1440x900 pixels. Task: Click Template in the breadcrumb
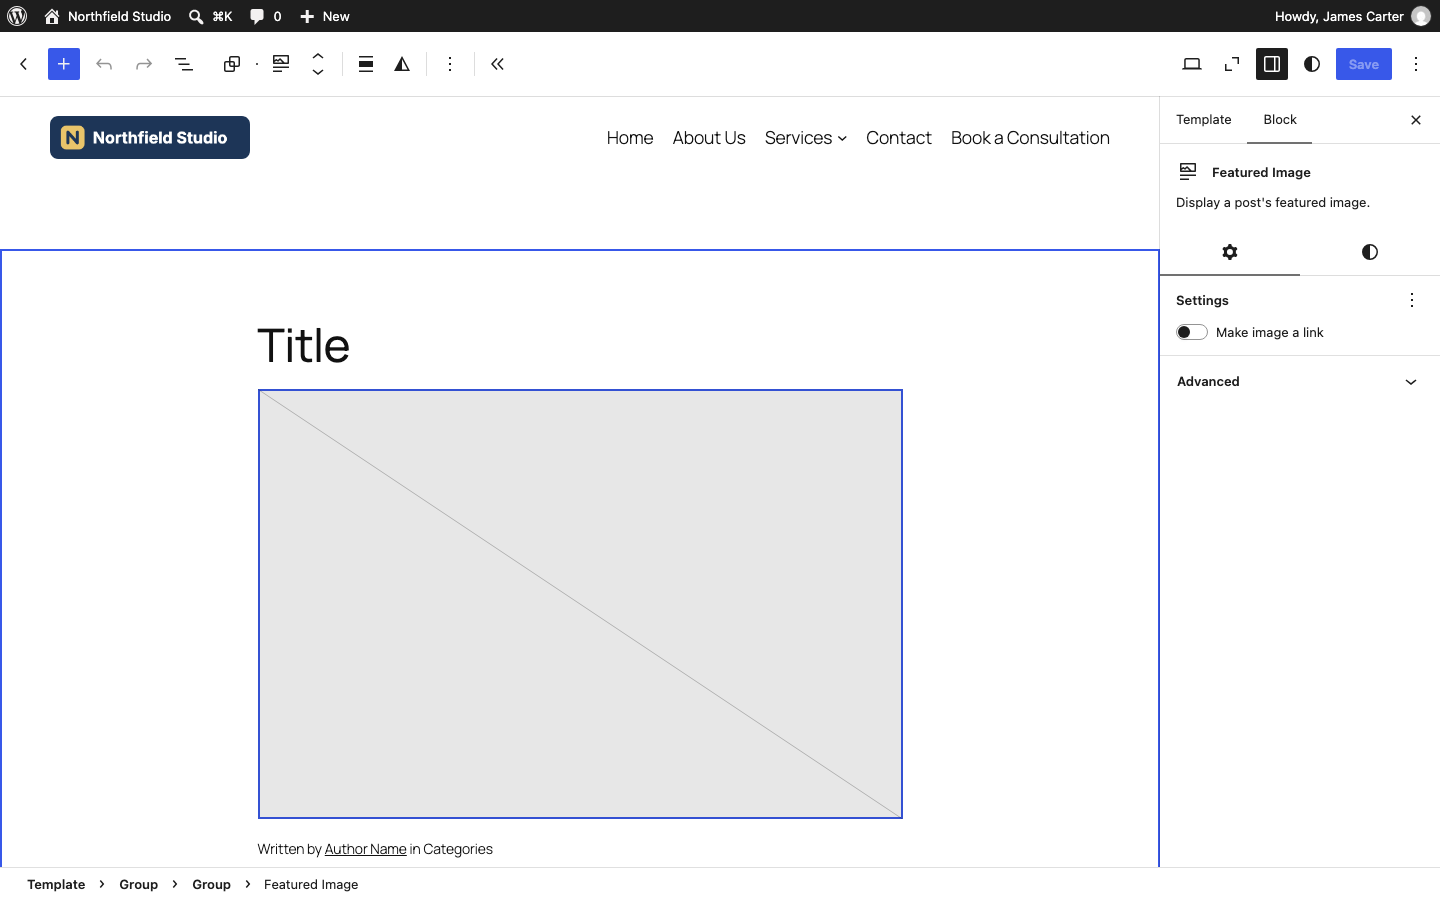[56, 884]
